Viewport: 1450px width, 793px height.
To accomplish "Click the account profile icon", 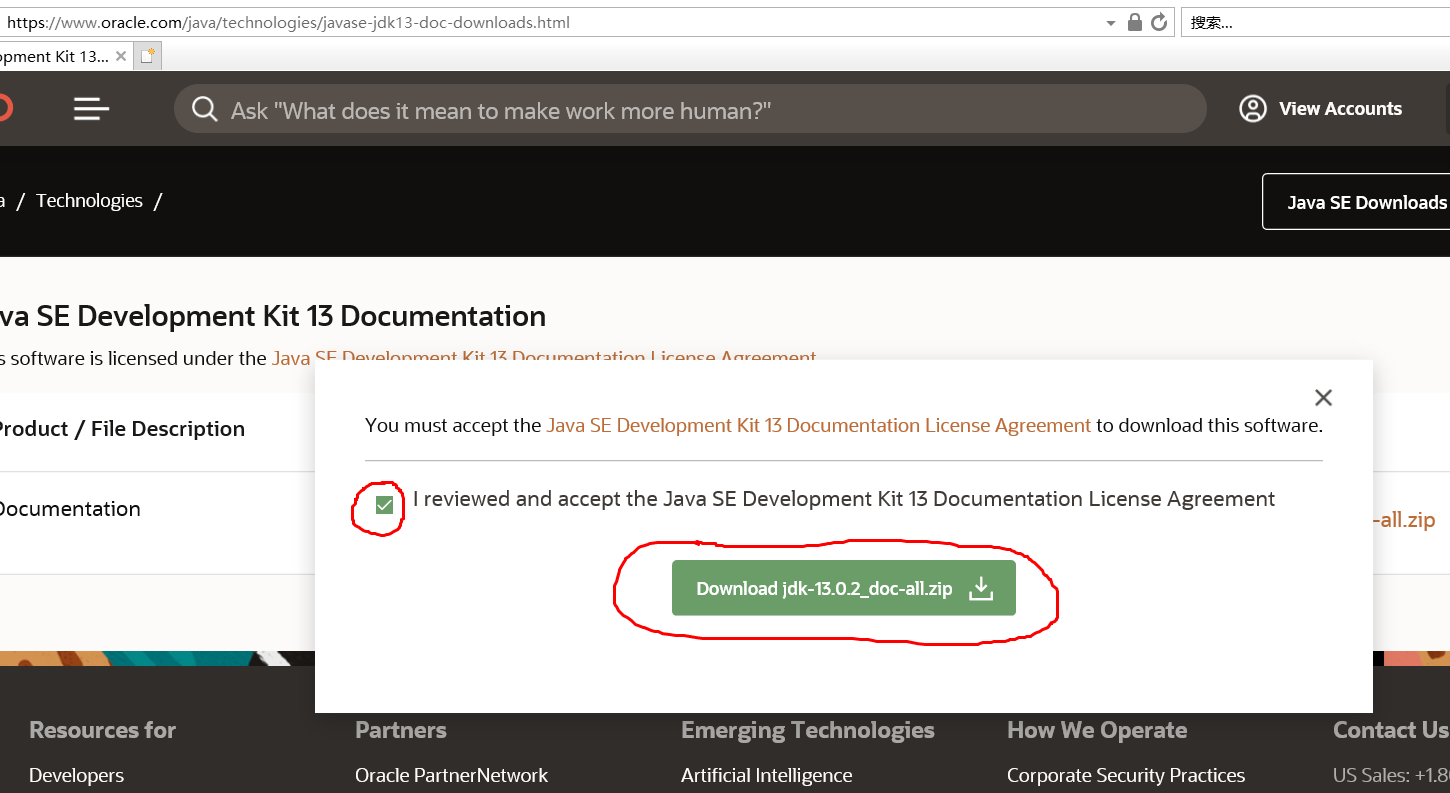I will tap(1253, 109).
